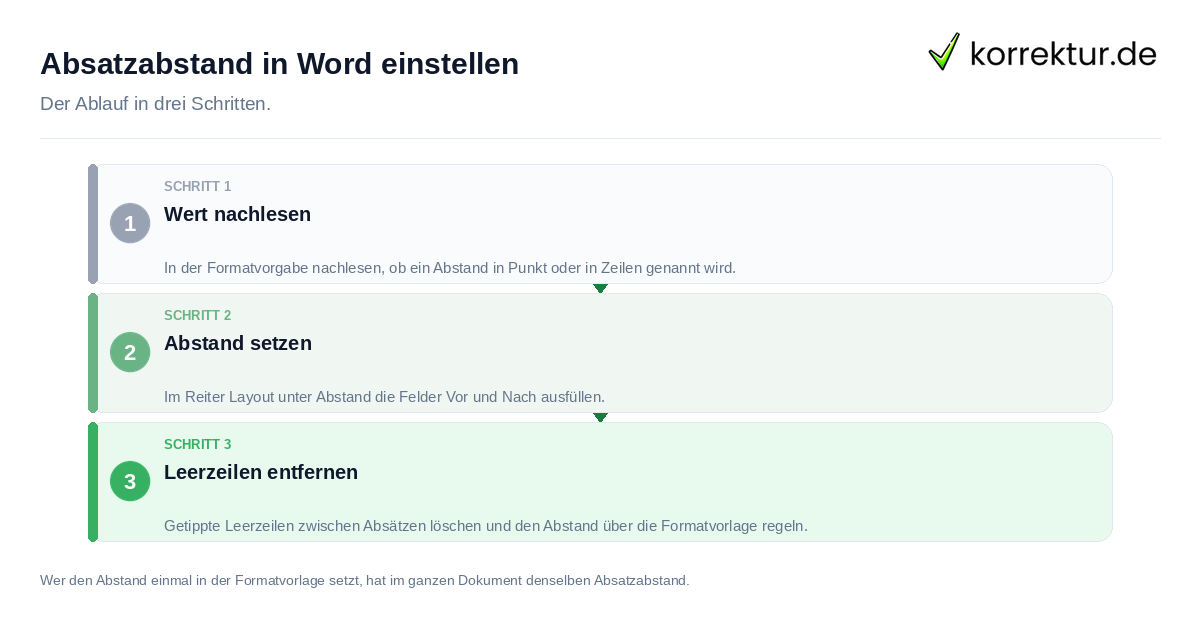The image size is (1200, 630).
Task: Click the description starting 'In der Formatvorgabe nachlesen'
Action: point(450,268)
